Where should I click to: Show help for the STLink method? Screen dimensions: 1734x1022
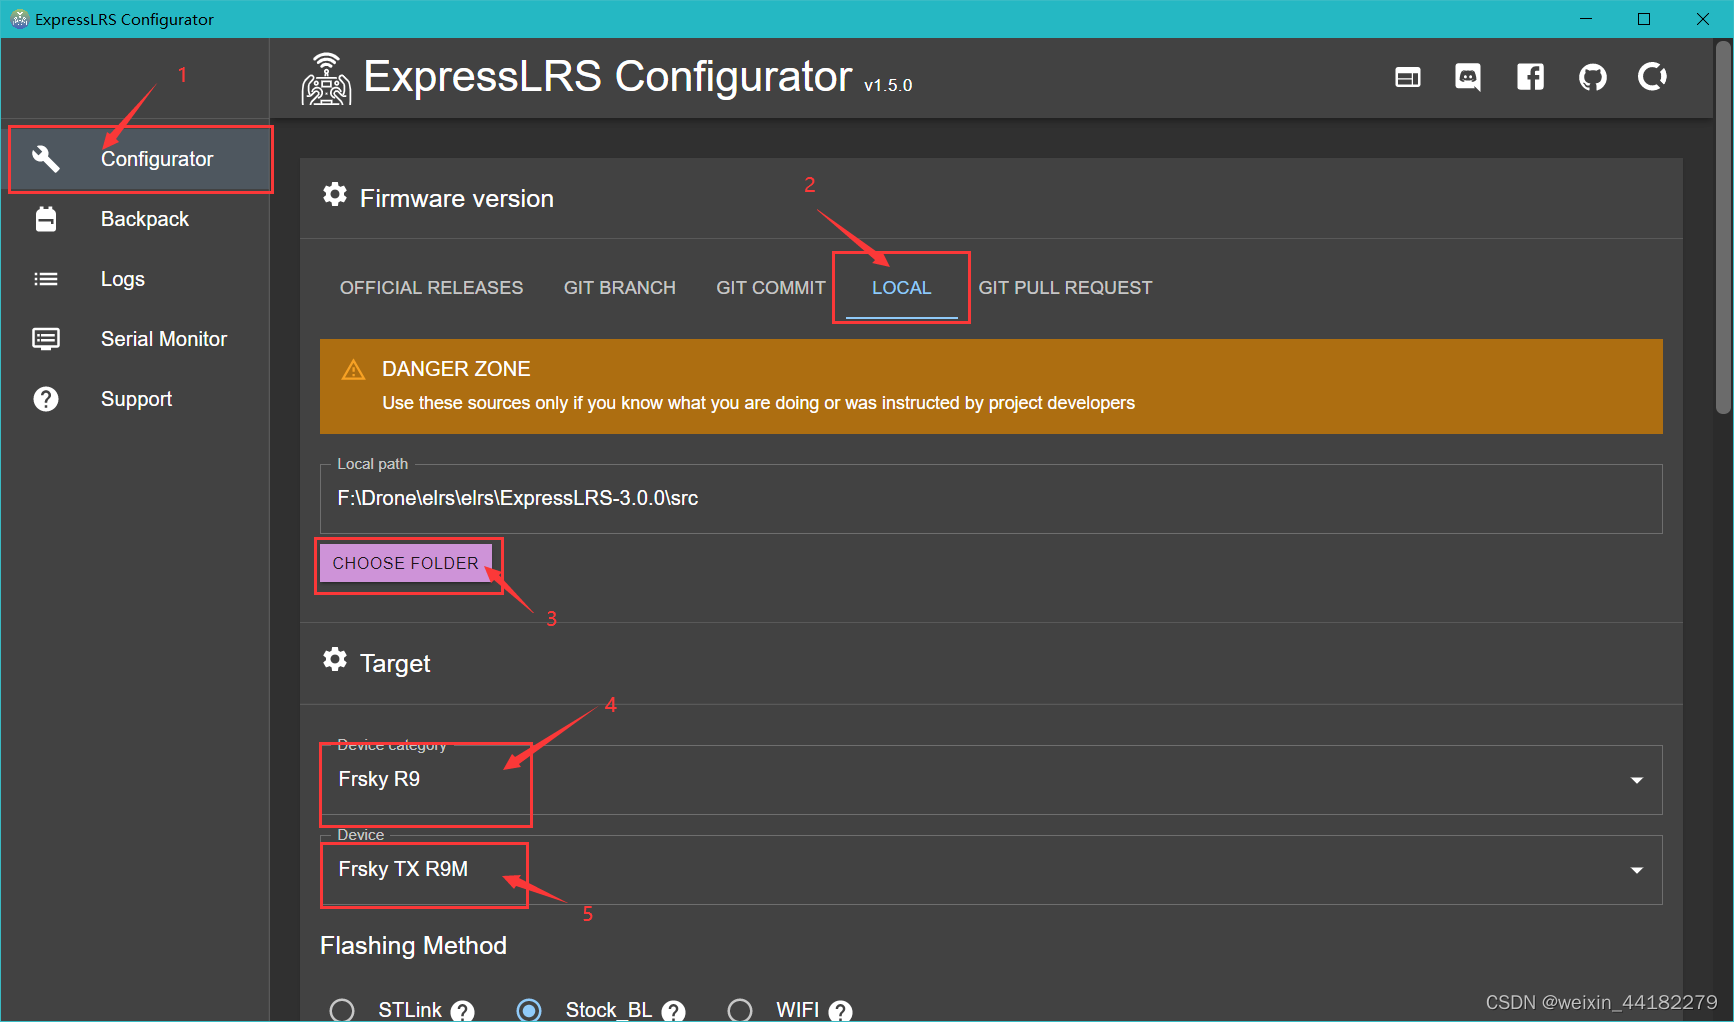click(x=462, y=1011)
